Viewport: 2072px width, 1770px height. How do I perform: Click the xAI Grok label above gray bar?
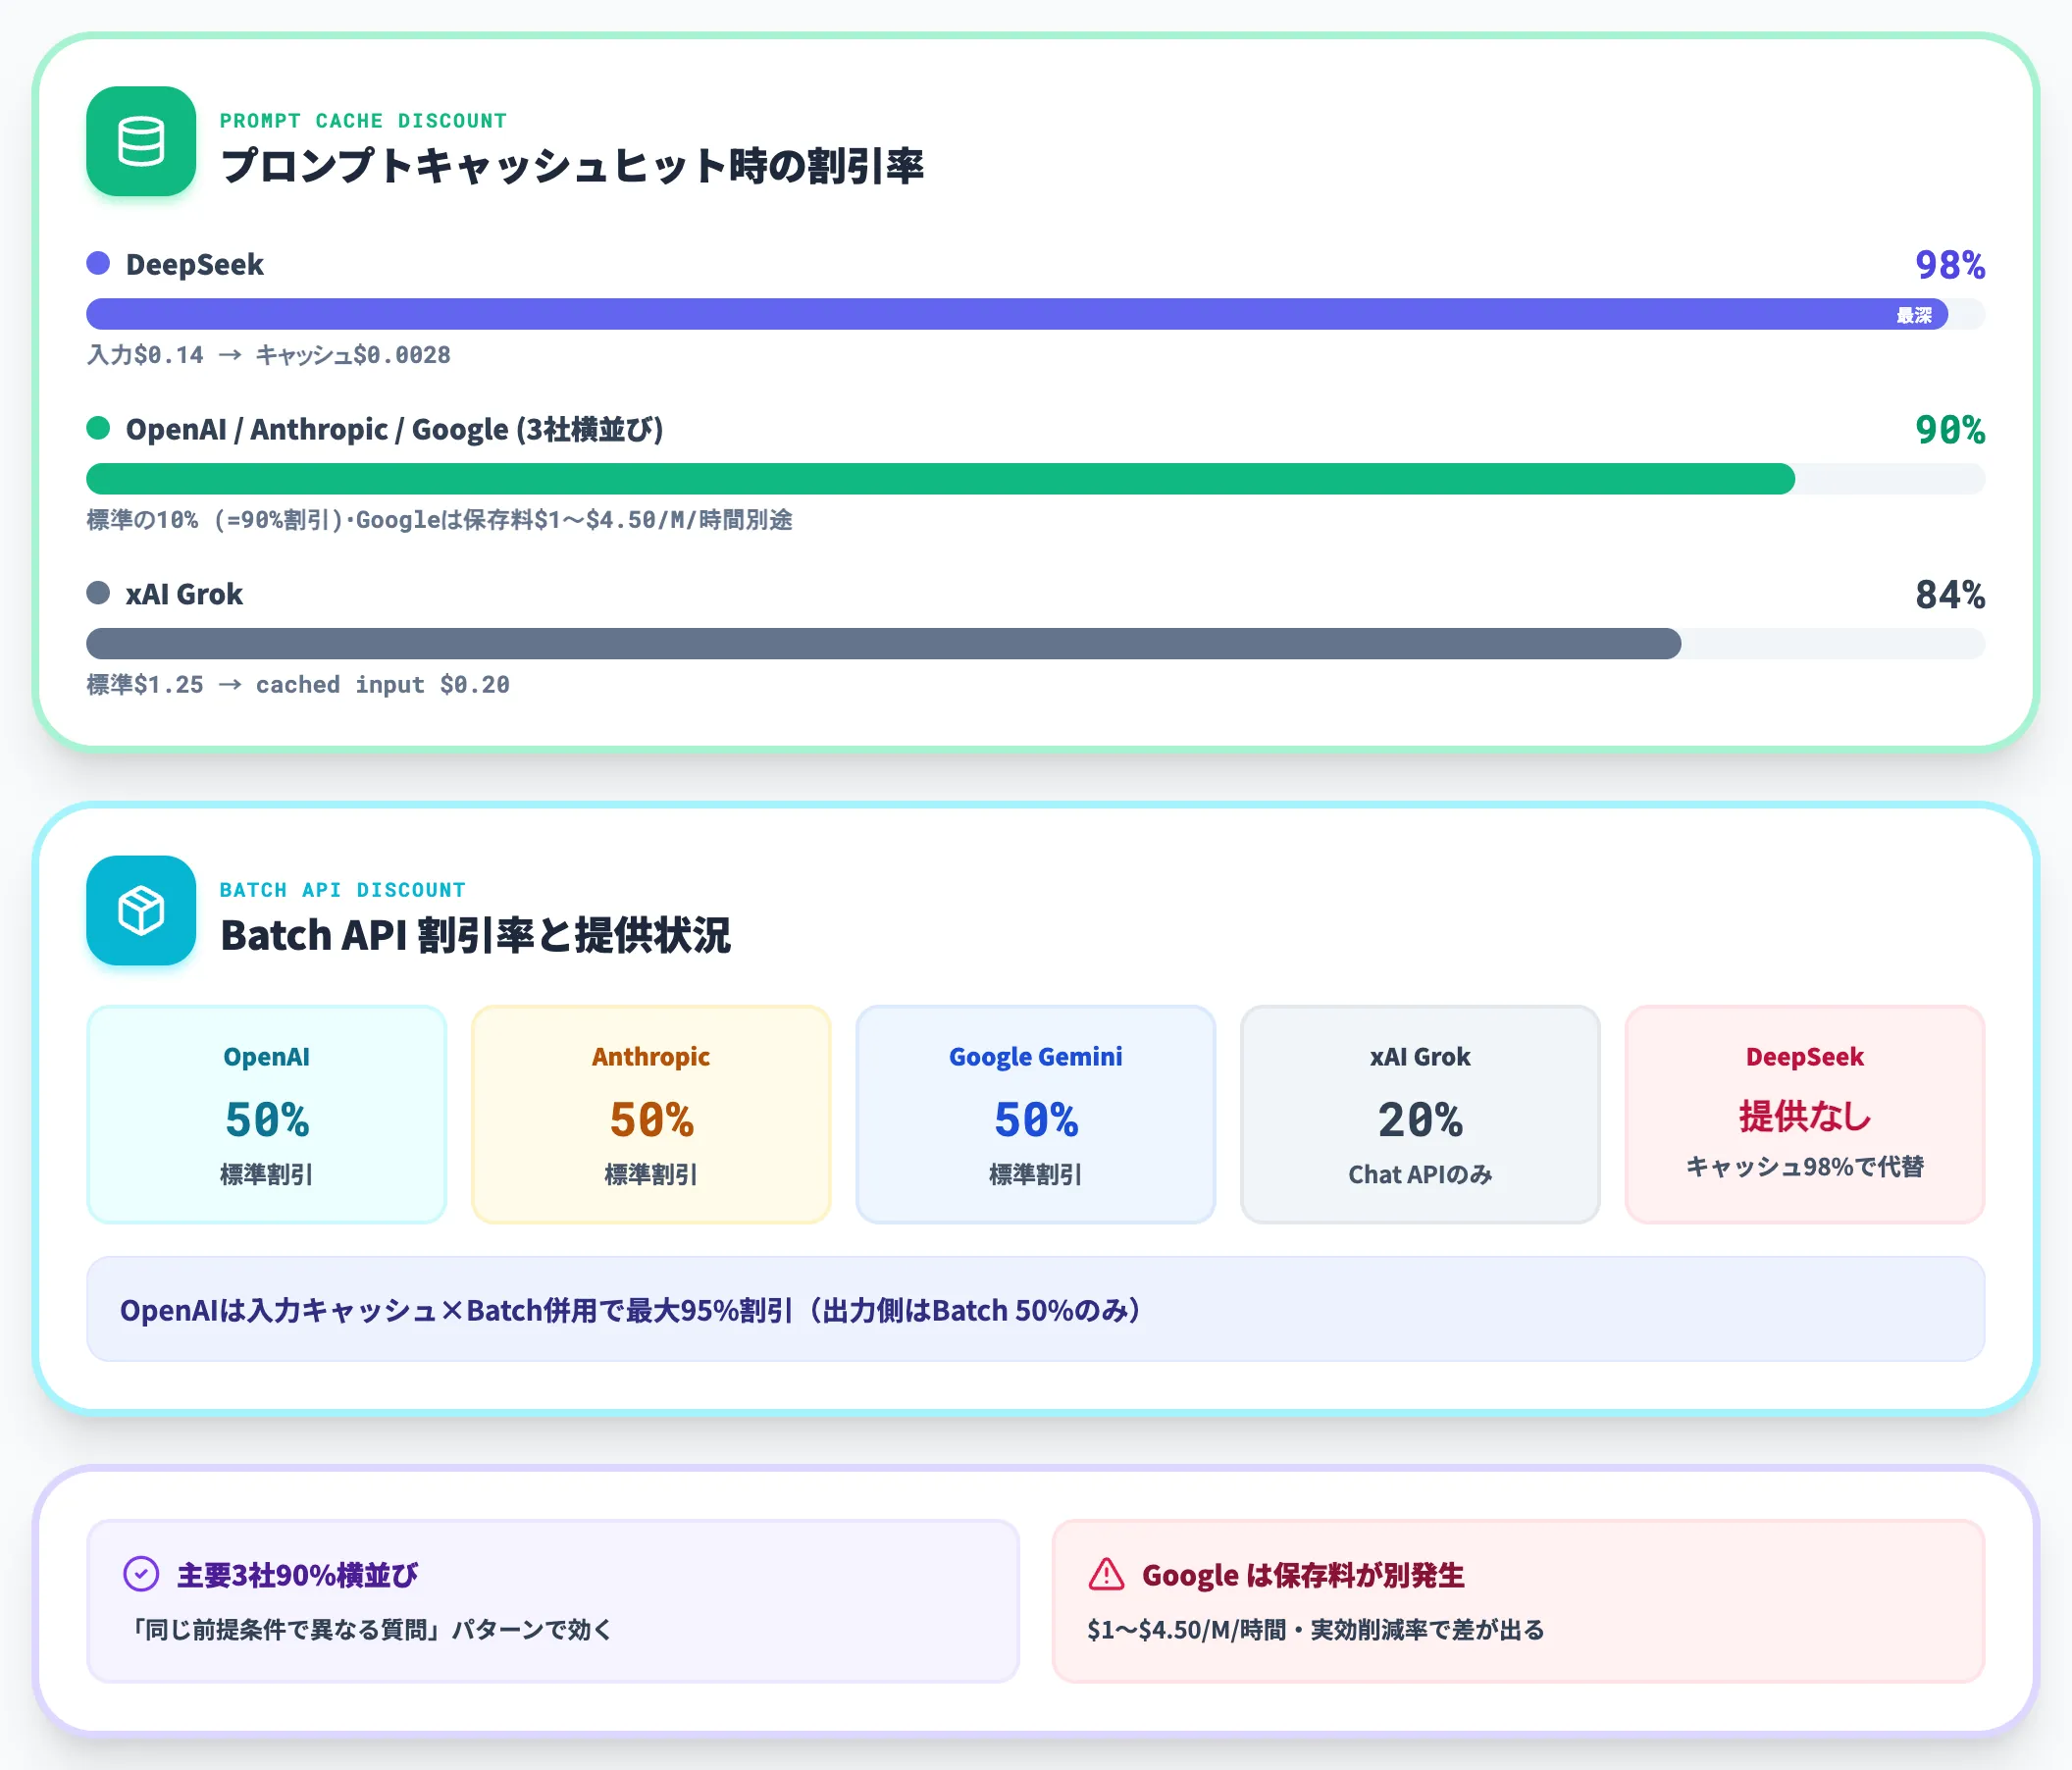pyautogui.click(x=184, y=594)
